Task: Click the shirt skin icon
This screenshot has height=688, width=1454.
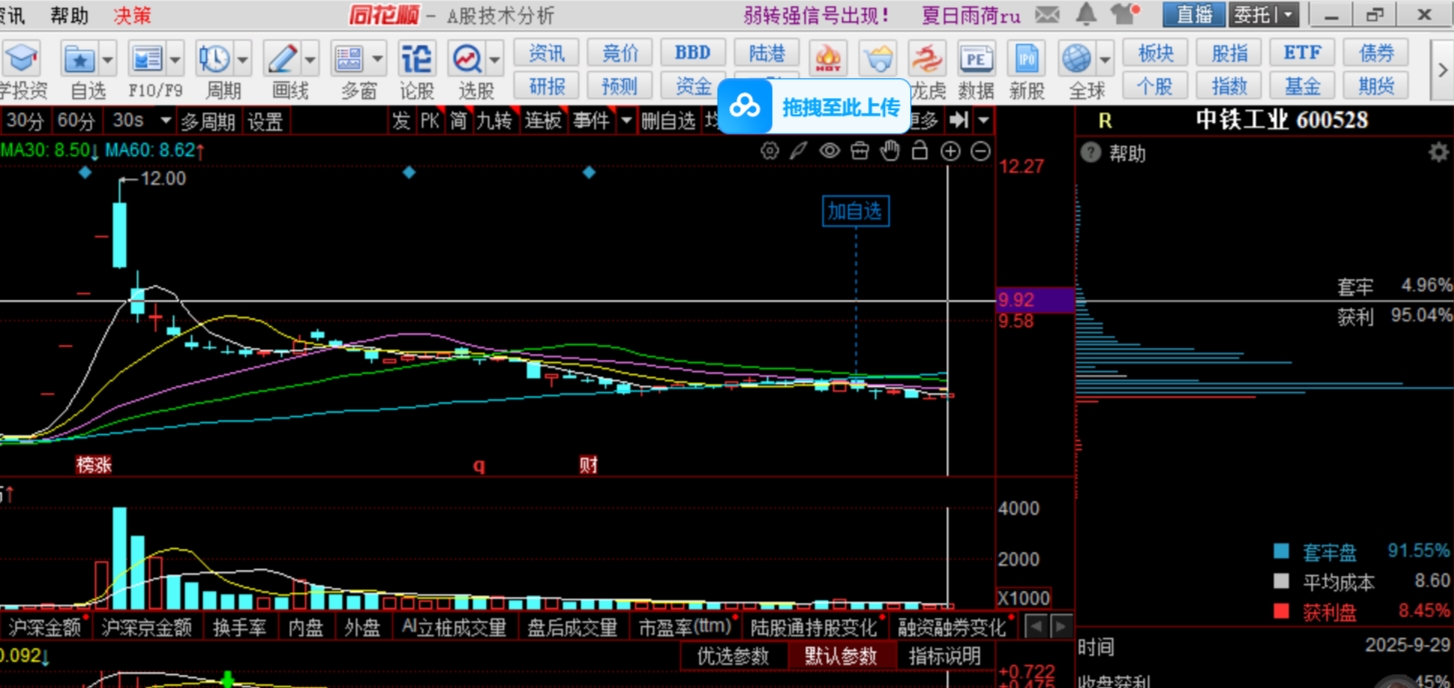Action: (x=1125, y=15)
